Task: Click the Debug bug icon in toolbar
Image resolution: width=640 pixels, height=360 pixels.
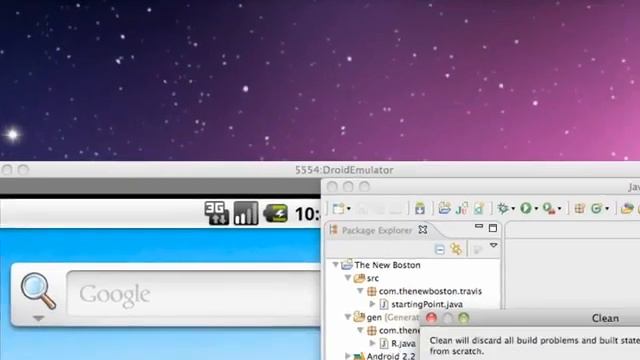Action: (503, 209)
